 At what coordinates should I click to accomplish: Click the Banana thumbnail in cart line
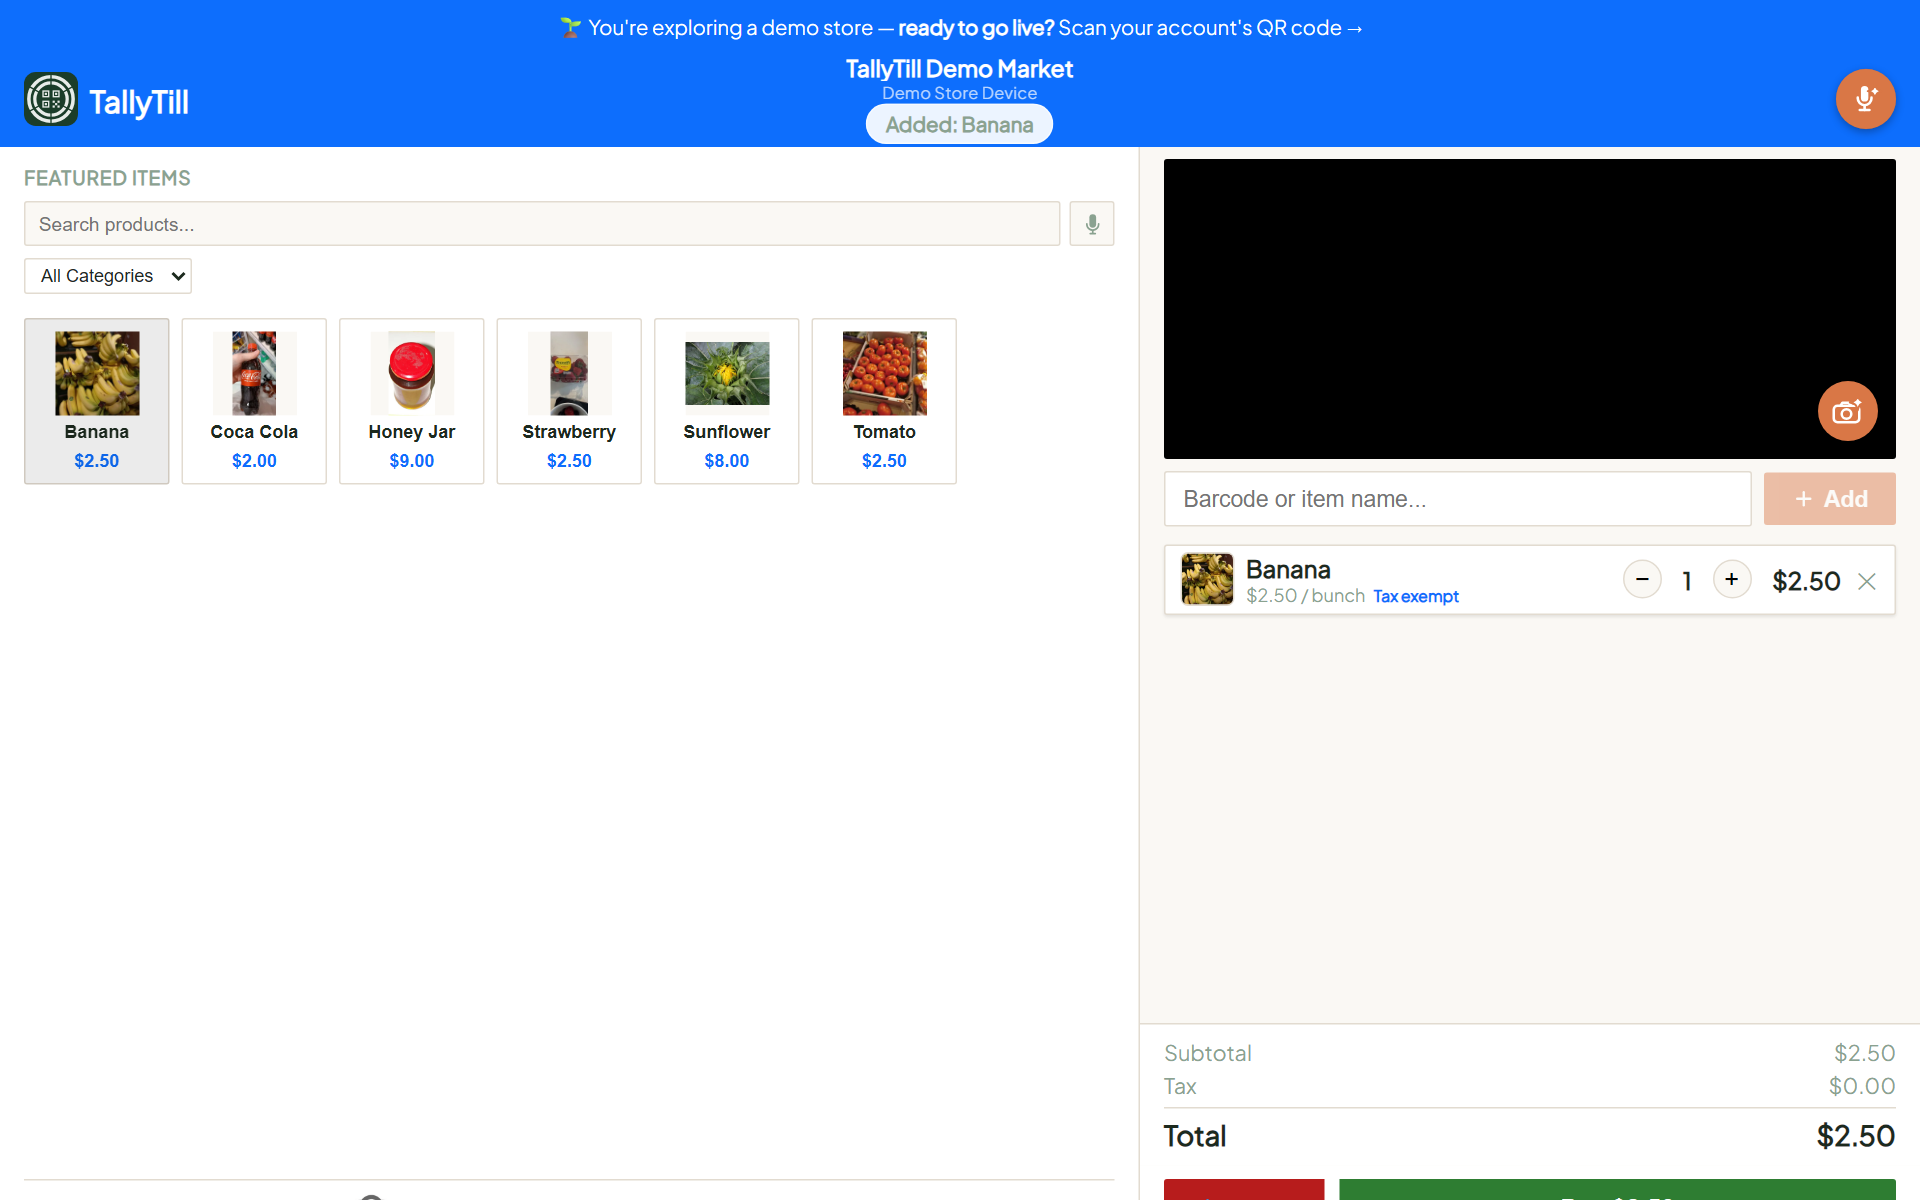pyautogui.click(x=1207, y=580)
